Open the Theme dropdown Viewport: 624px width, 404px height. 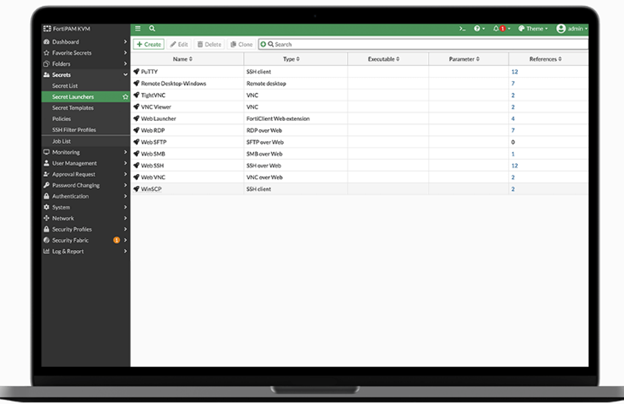pyautogui.click(x=533, y=29)
